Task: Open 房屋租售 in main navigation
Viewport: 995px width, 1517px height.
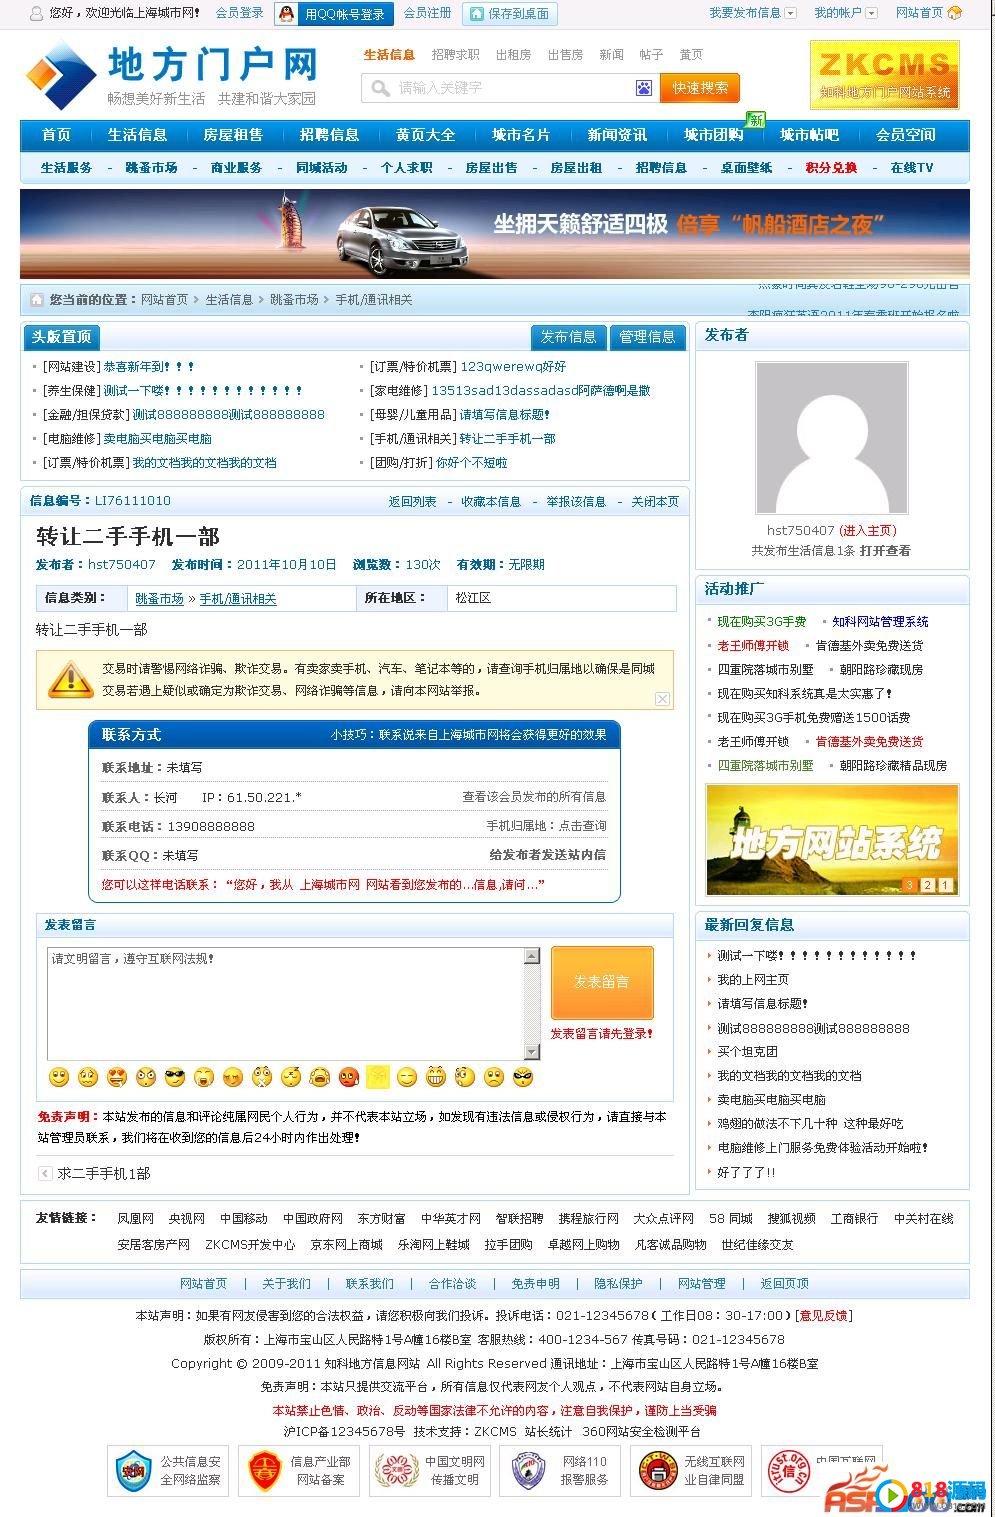Action: pos(233,135)
